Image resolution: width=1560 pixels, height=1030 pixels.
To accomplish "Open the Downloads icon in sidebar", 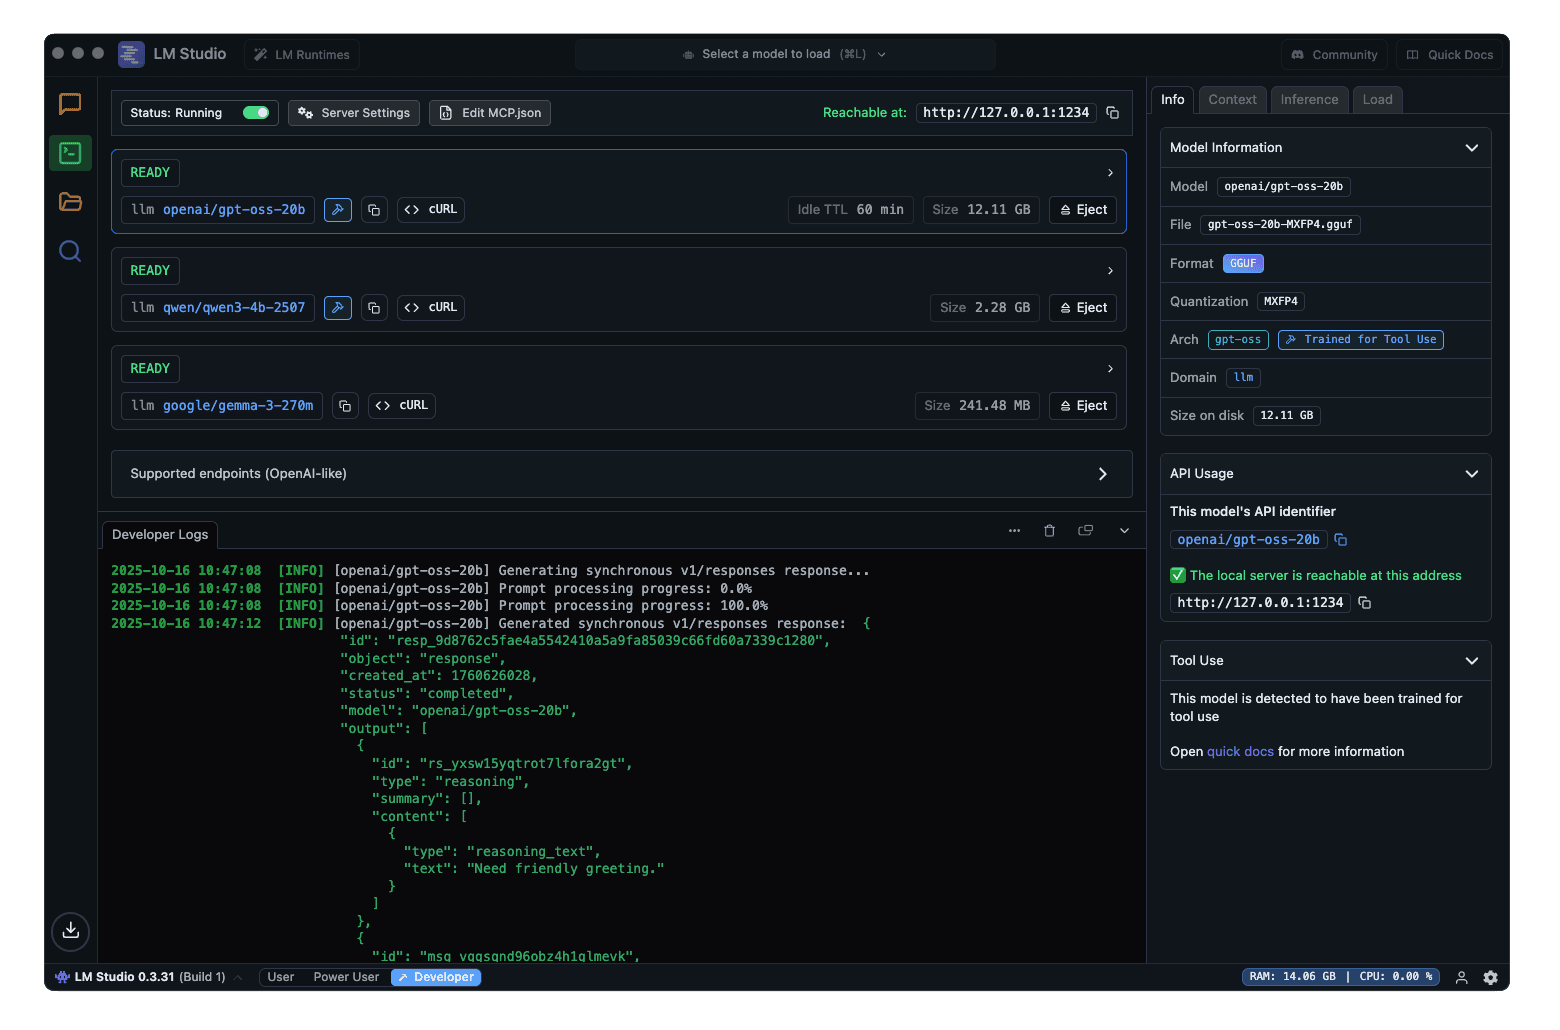I will click(70, 931).
